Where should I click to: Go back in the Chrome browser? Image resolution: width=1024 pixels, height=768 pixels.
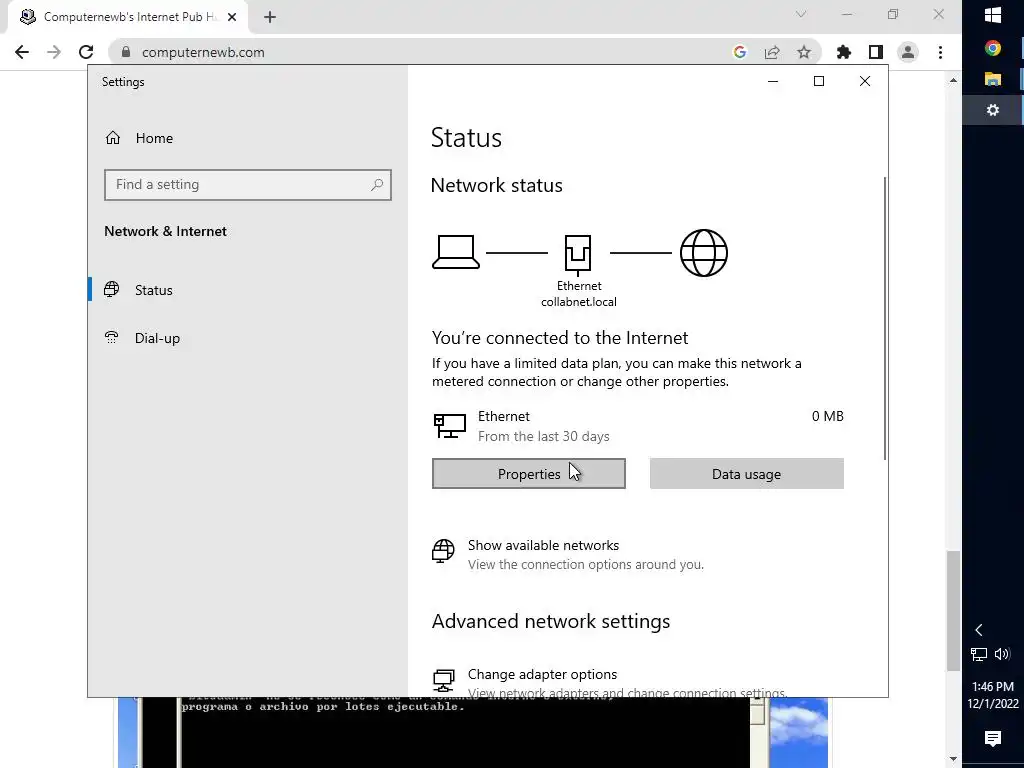[x=22, y=52]
